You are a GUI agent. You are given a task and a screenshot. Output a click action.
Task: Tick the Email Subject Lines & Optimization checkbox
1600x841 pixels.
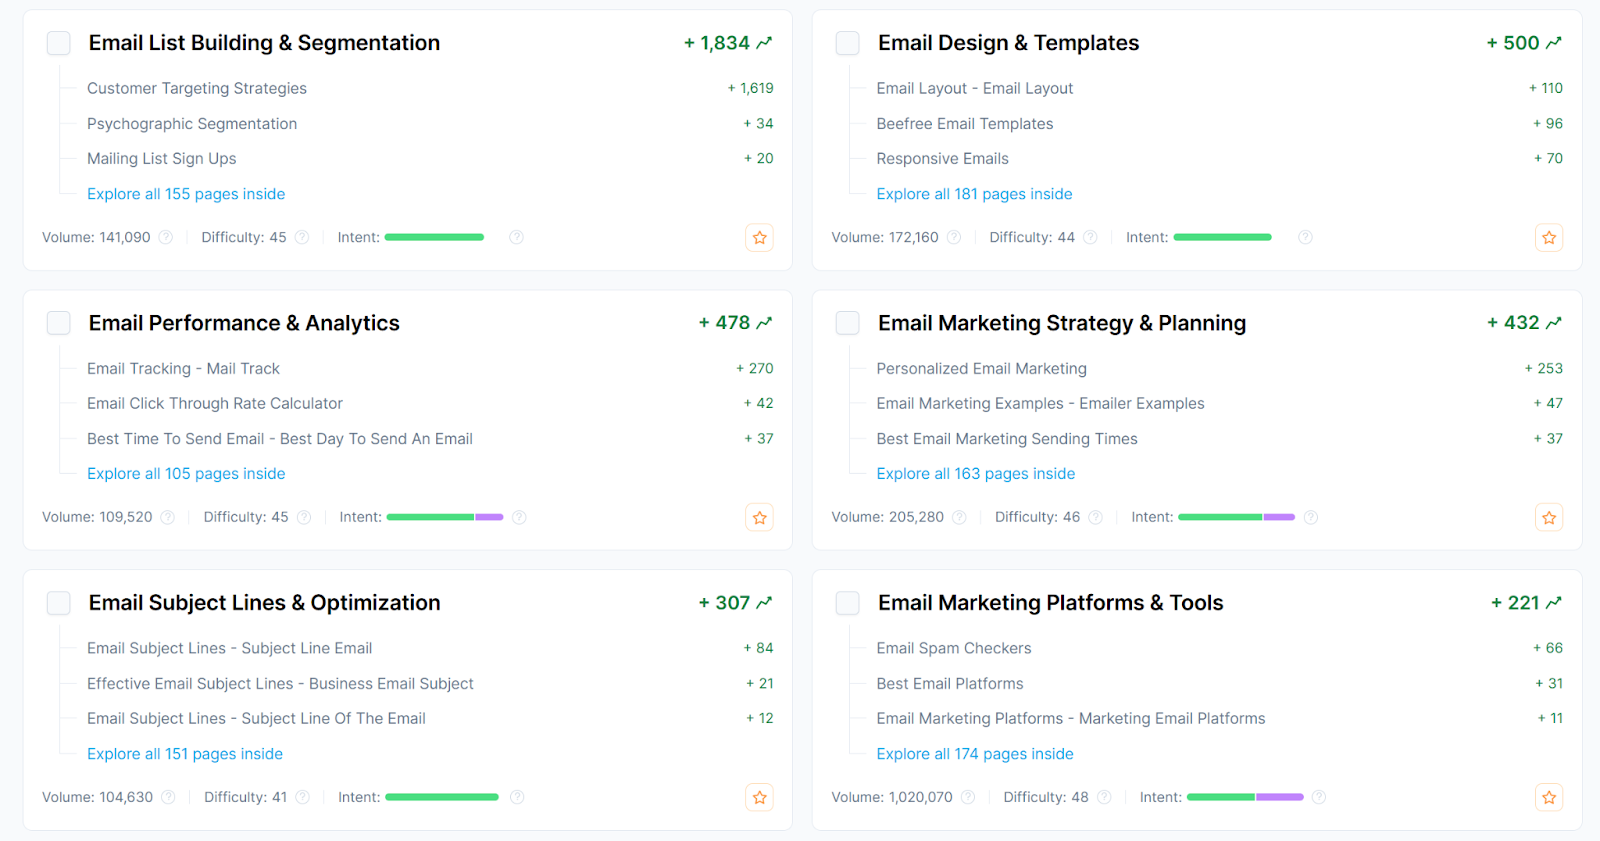[59, 603]
